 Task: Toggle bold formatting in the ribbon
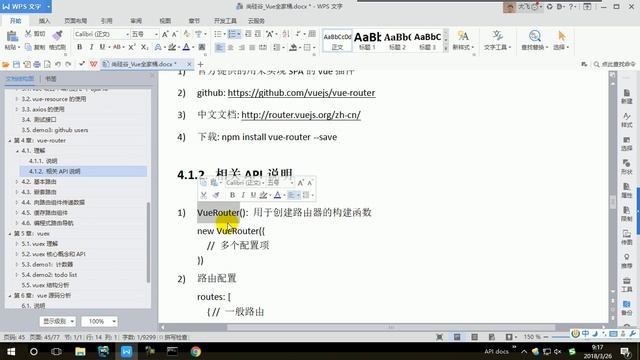80,47
